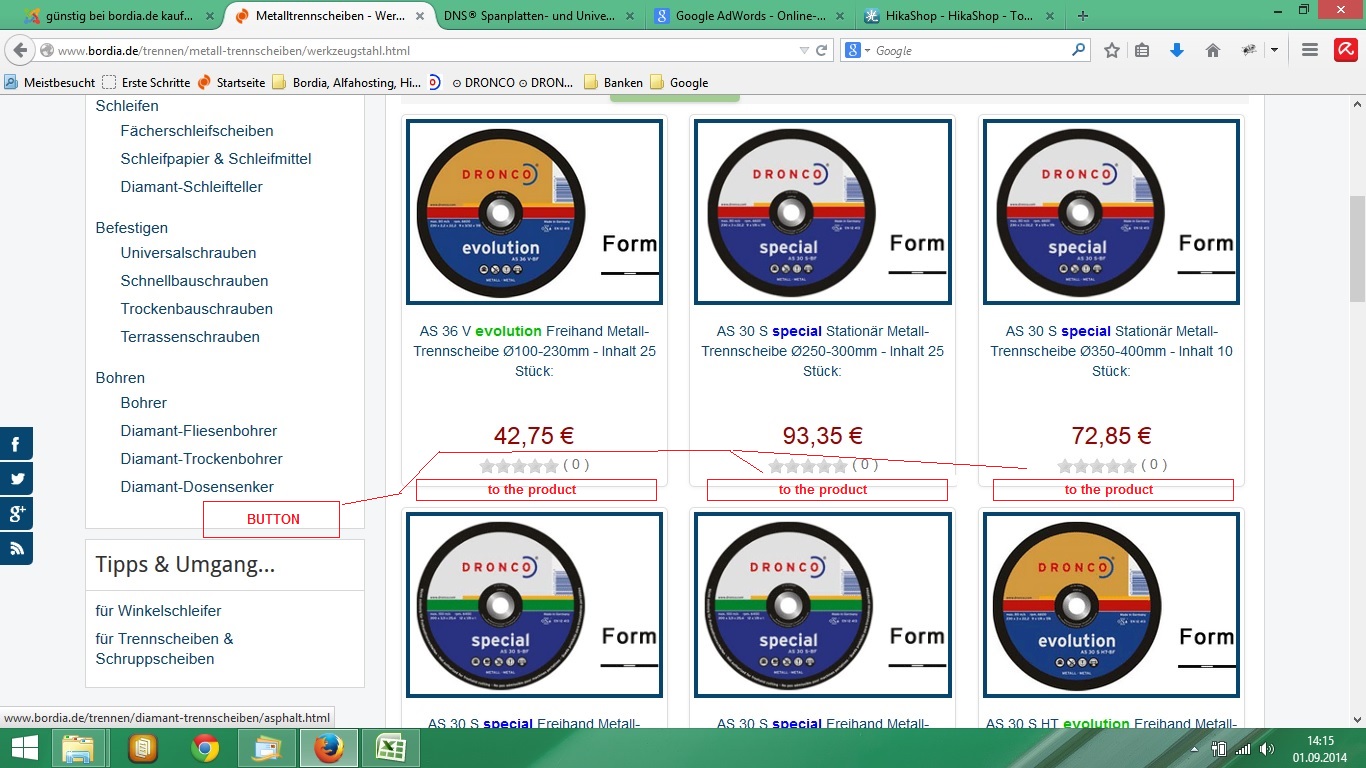Go to Diamant-Schleifteller category
The width and height of the screenshot is (1366, 768).
click(x=192, y=187)
